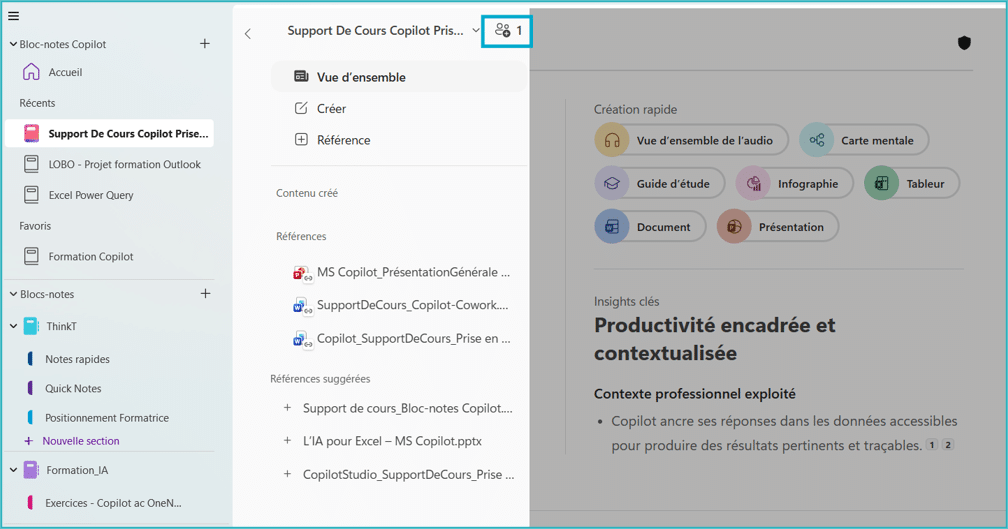Click the Accueil house icon
Image resolution: width=1008 pixels, height=529 pixels.
point(31,71)
